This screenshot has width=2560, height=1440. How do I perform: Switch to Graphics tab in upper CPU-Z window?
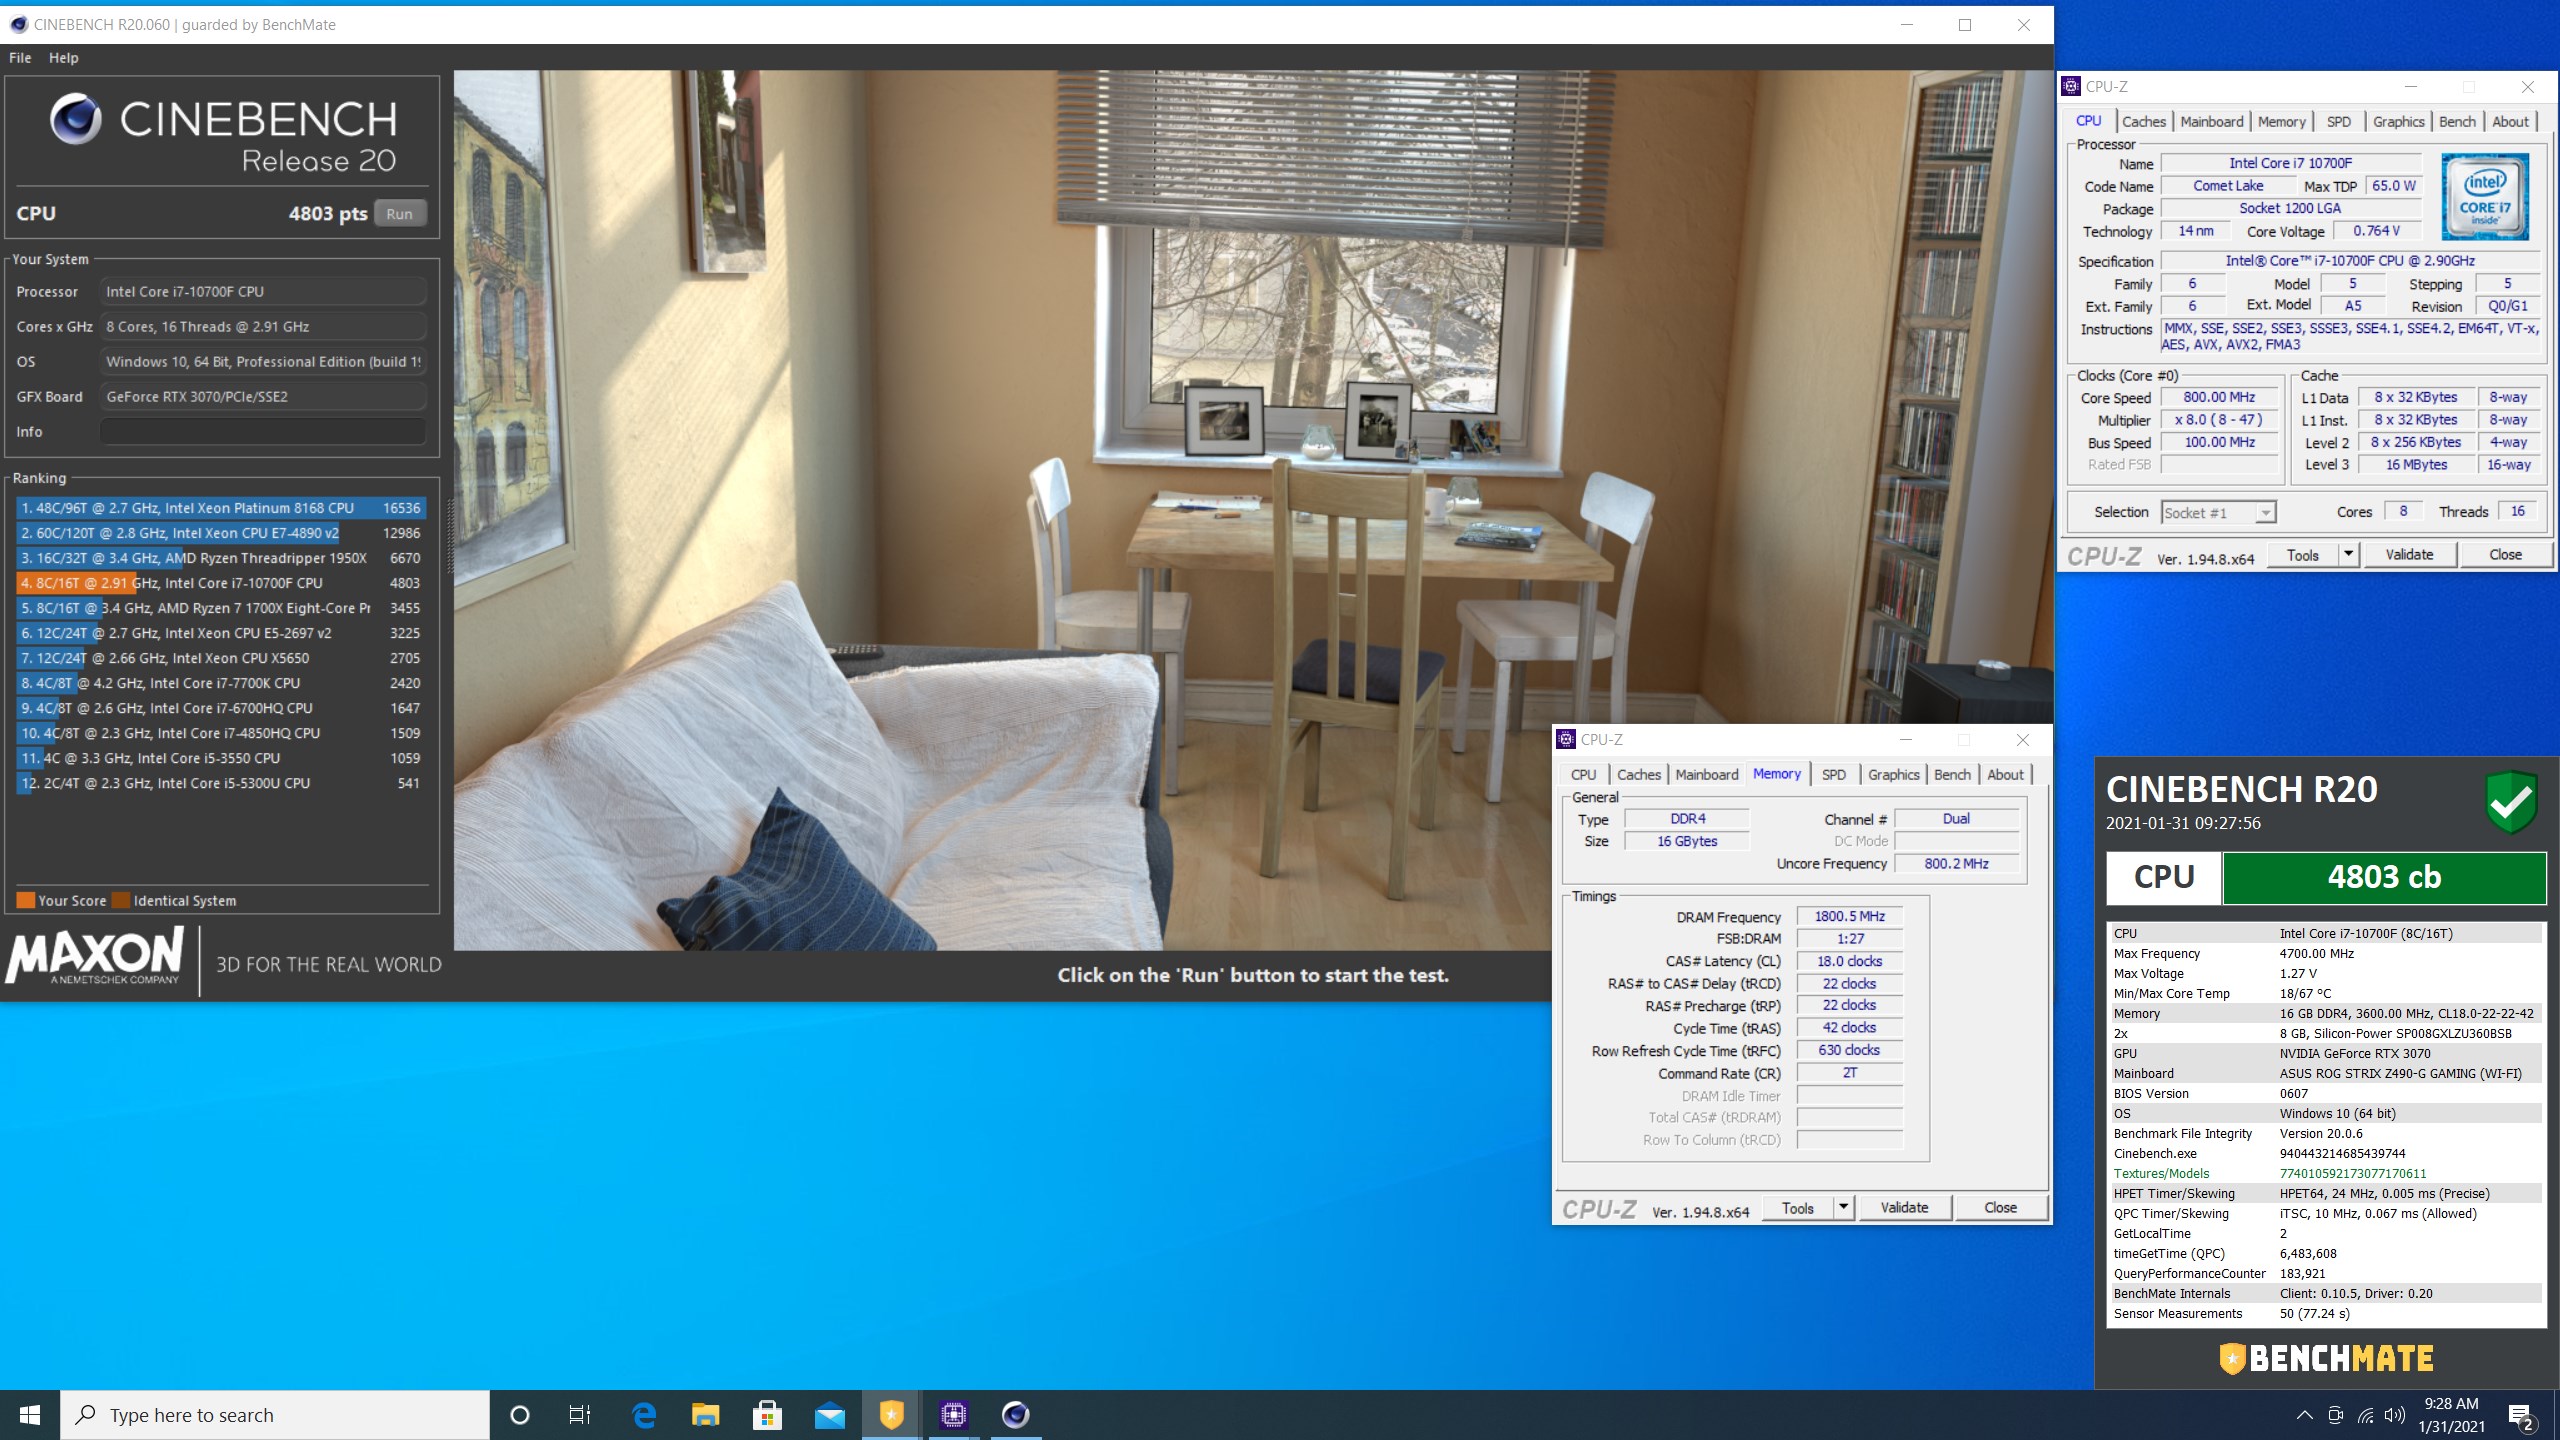[x=2399, y=122]
